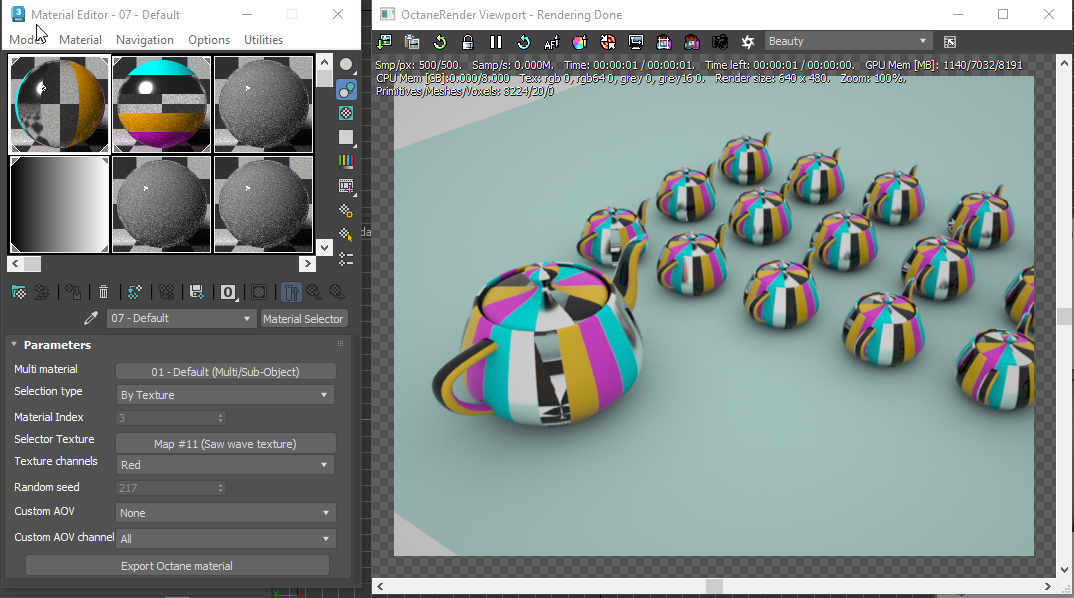Click the Material Selector type button
The height and width of the screenshot is (598, 1074).
[x=303, y=319]
